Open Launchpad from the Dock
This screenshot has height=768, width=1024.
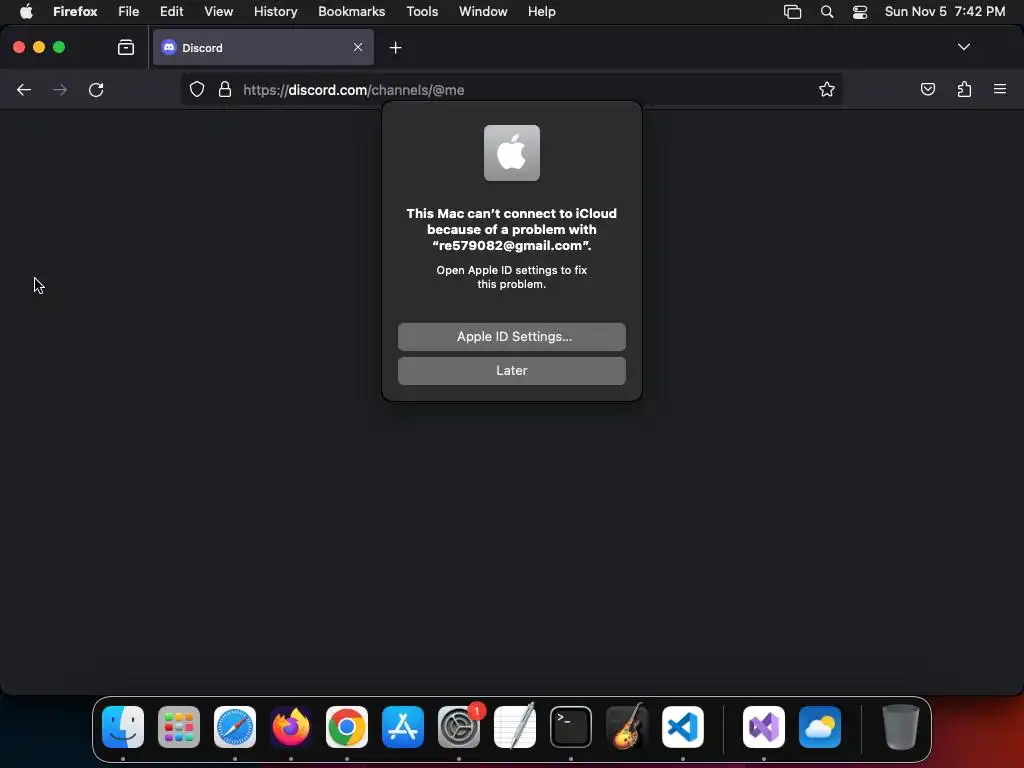coord(179,727)
